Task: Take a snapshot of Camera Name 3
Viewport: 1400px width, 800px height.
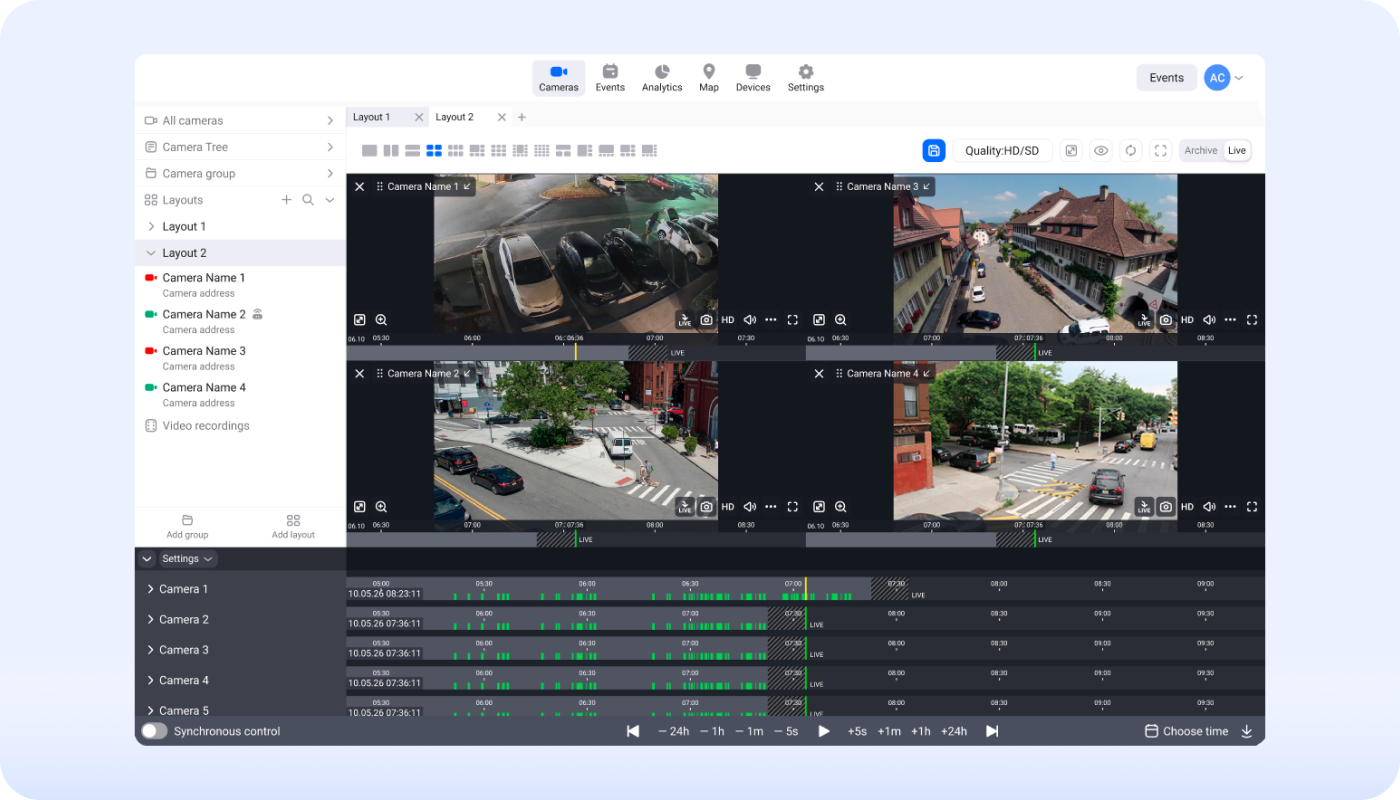Action: point(1166,320)
